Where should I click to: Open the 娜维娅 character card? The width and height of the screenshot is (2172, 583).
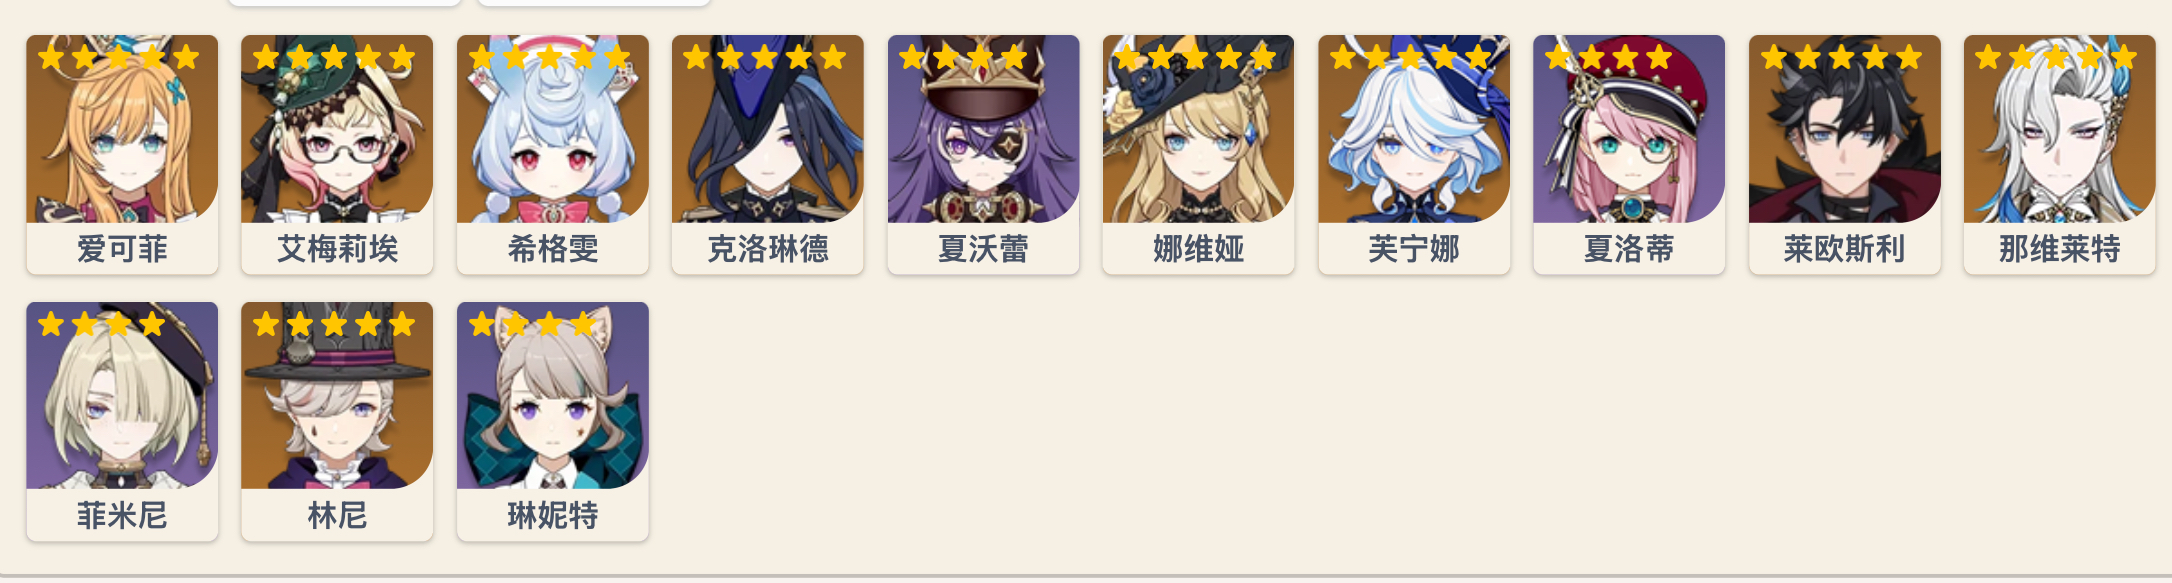tap(1198, 154)
